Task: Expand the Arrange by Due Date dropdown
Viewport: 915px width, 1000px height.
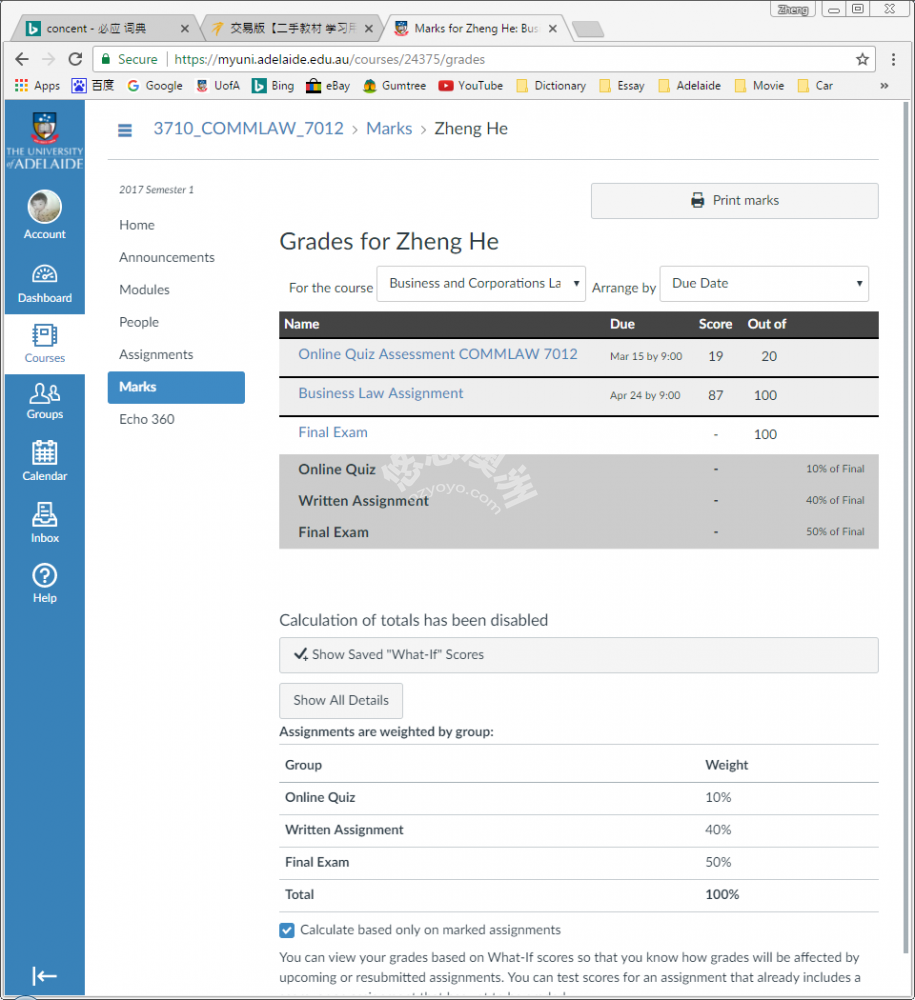Action: [x=764, y=284]
